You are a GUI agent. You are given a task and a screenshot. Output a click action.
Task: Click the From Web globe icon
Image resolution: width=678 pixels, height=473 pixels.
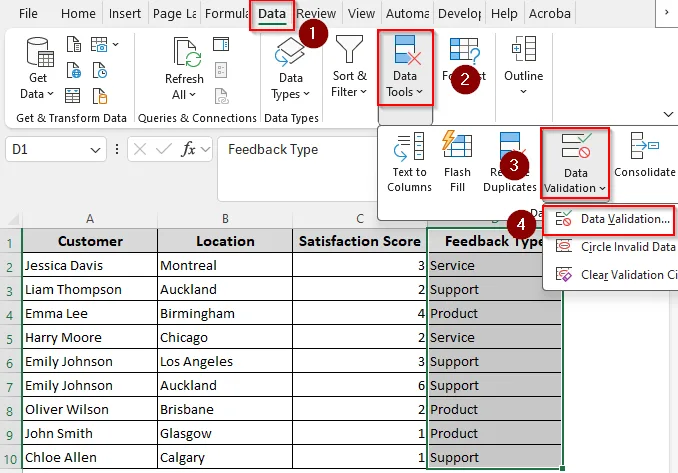pyautogui.click(x=74, y=70)
